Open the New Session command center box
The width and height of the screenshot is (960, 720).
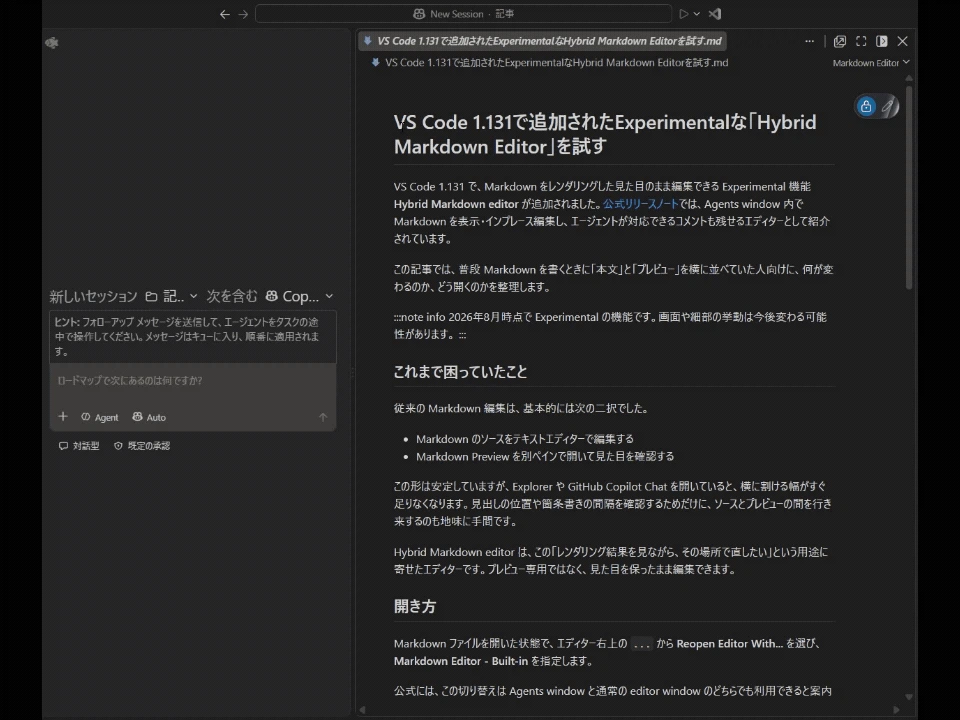tap(463, 13)
